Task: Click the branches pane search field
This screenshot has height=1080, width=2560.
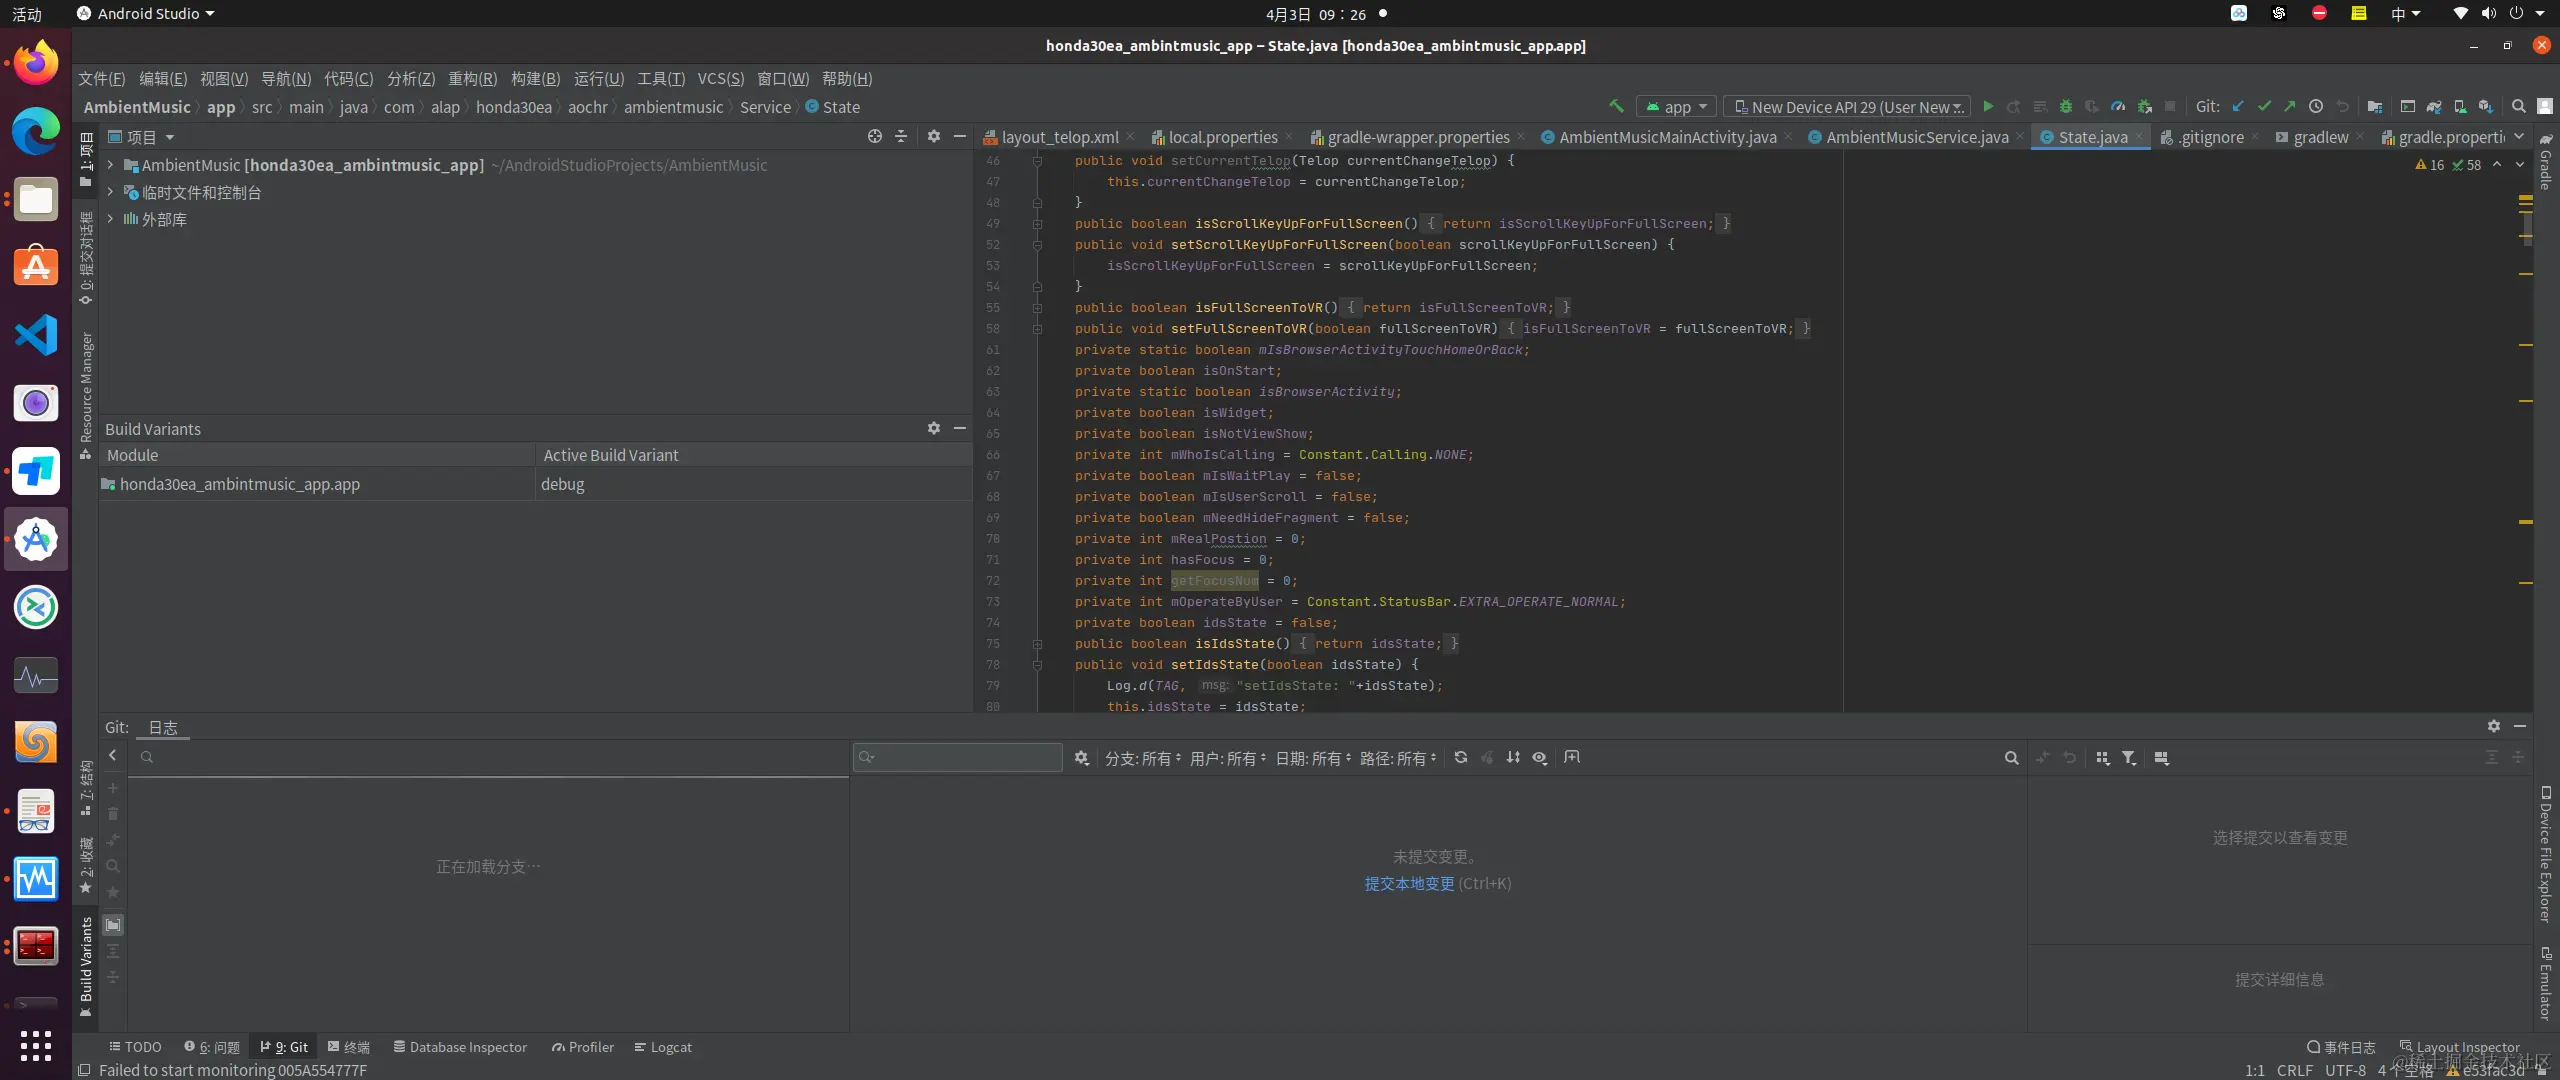Action: click(490, 757)
